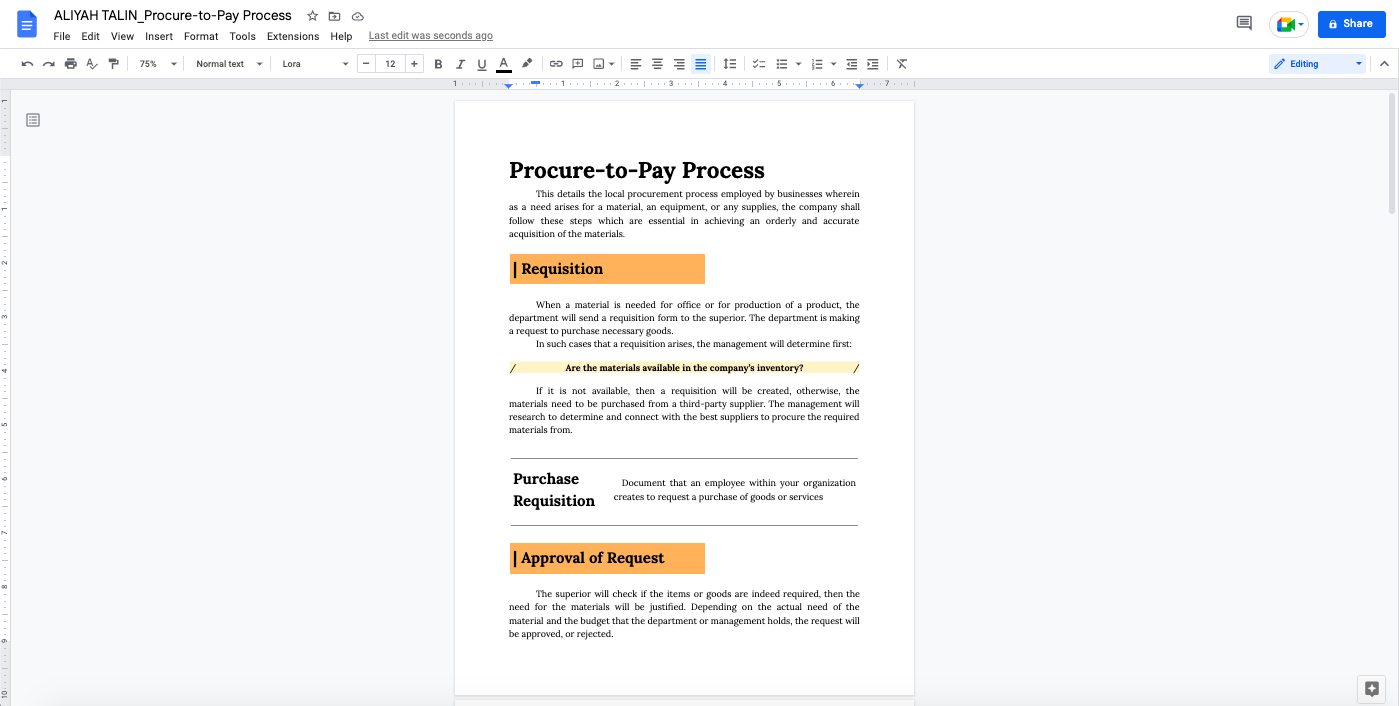The image size is (1399, 706).
Task: Open the Google Meet call dropdown
Action: point(1289,24)
